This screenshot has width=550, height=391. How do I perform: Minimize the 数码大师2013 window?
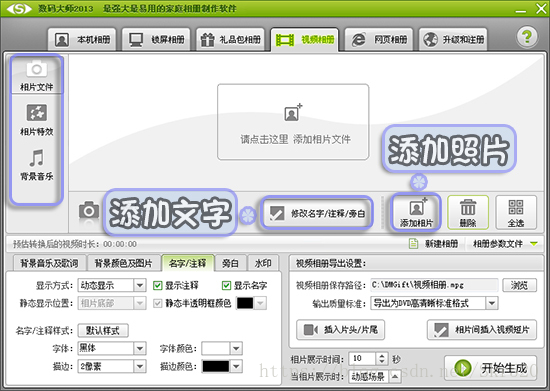point(521,11)
